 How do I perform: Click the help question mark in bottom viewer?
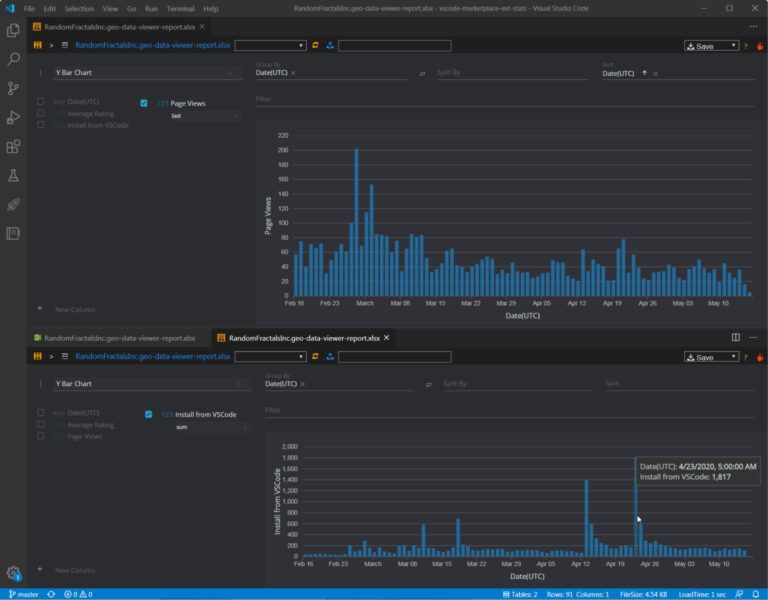(745, 357)
